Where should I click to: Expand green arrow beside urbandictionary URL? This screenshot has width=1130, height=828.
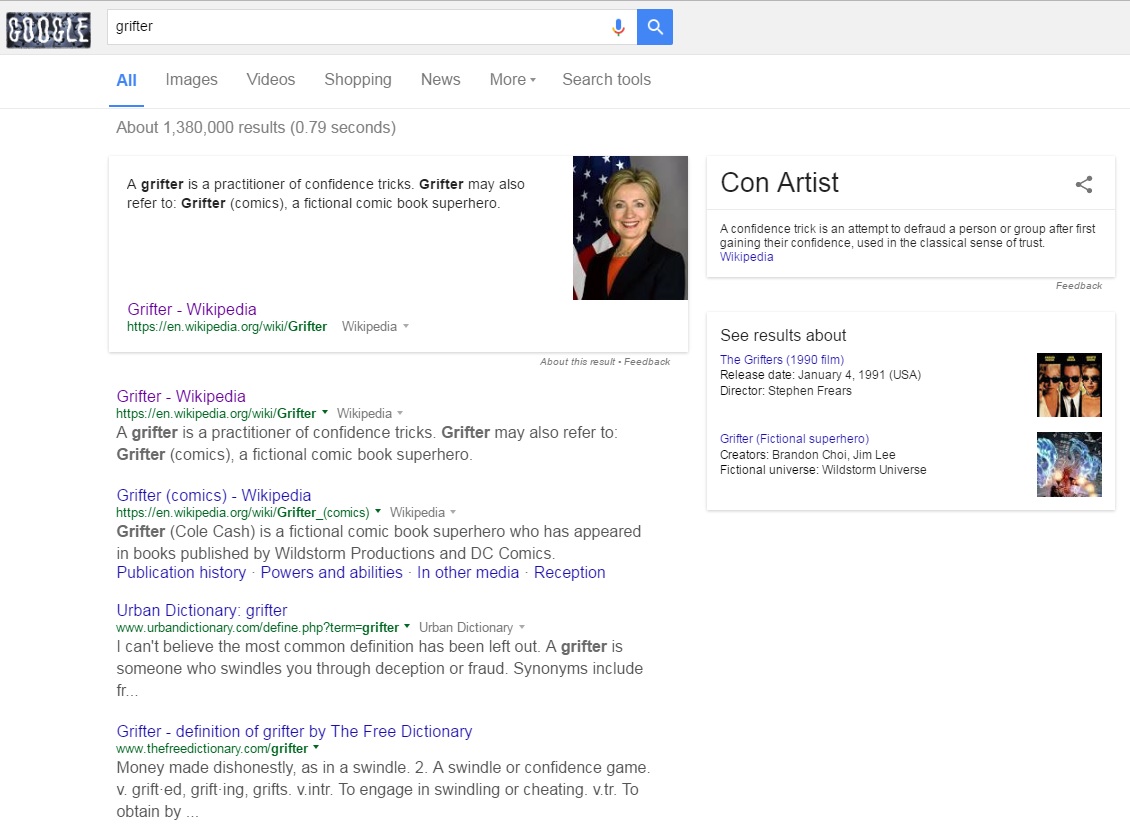point(407,626)
